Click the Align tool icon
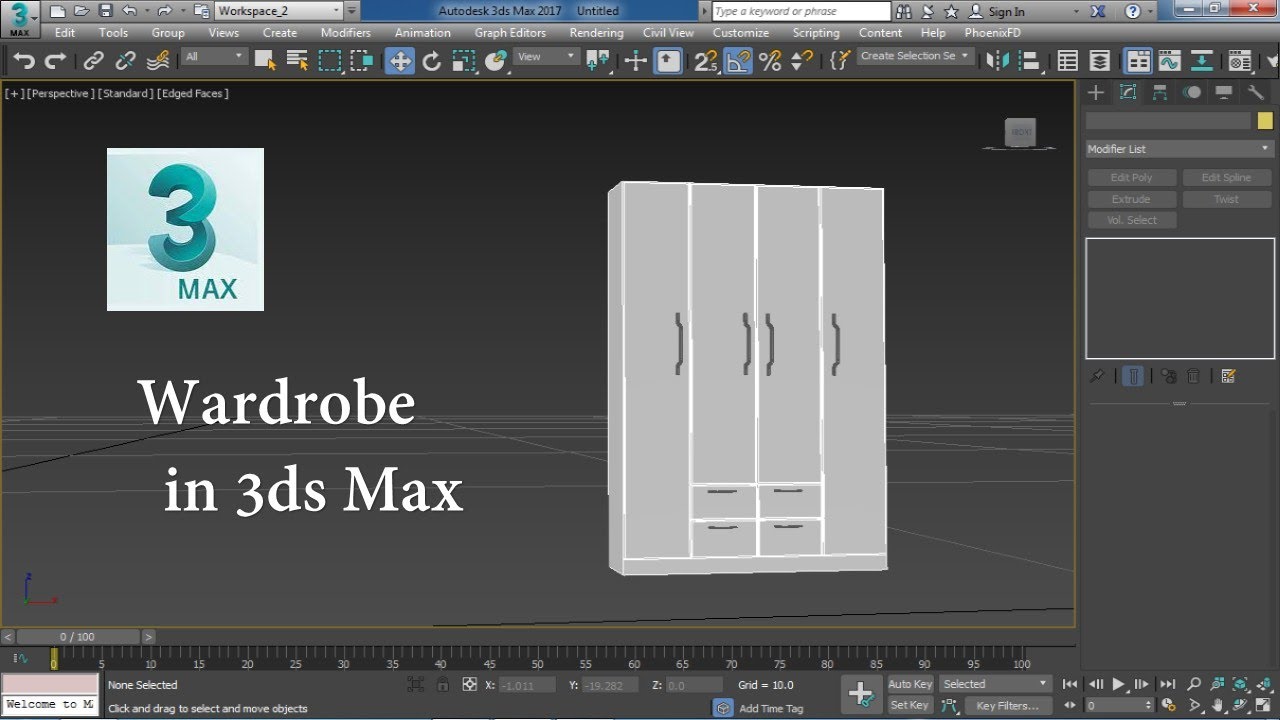 (x=1030, y=61)
